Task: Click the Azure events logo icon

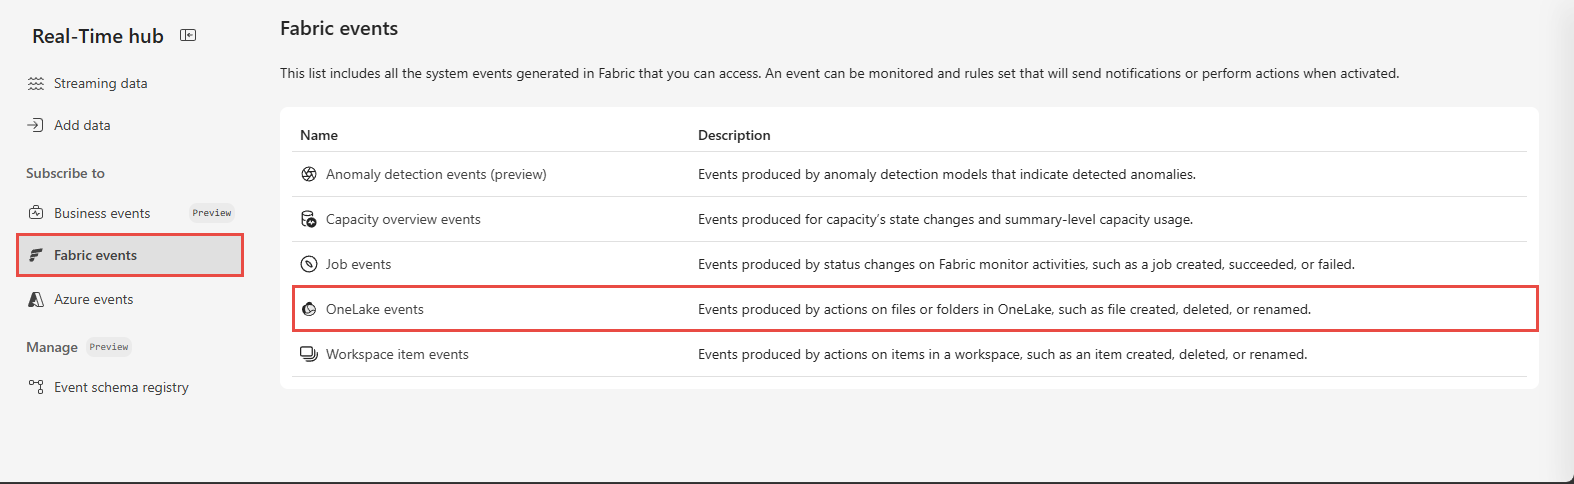Action: pos(36,299)
